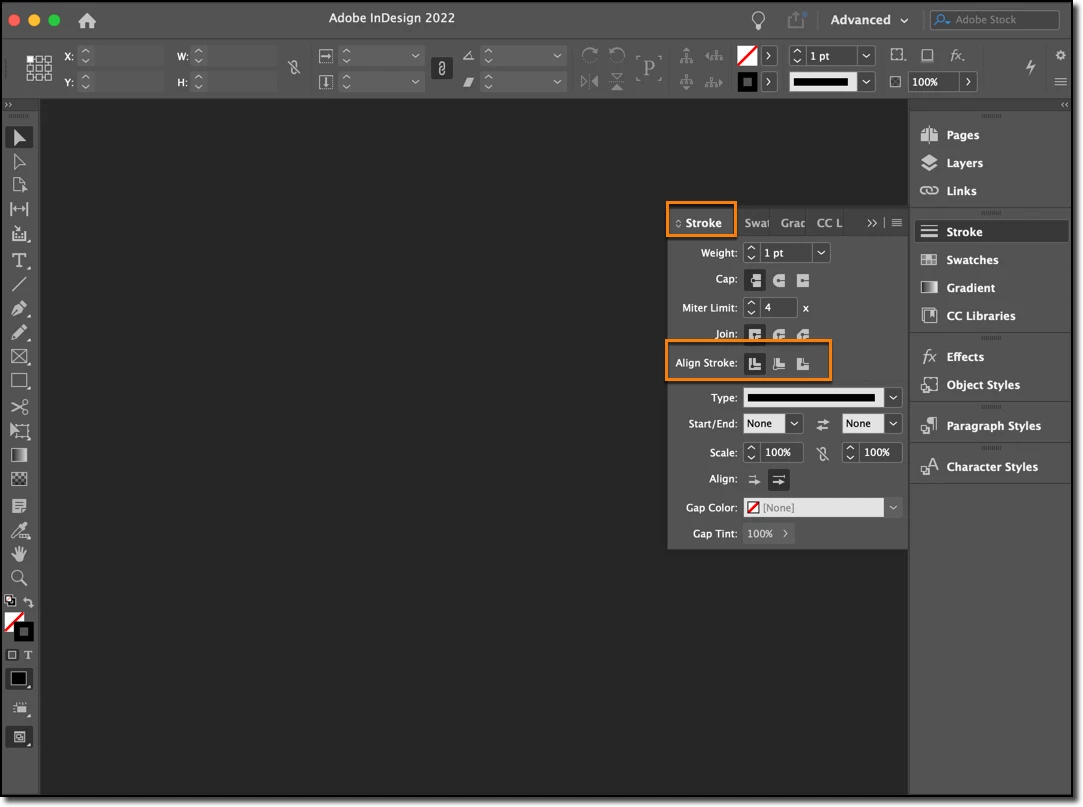Open control bar stroke style dropdown
This screenshot has width=1083, height=807.
point(866,82)
